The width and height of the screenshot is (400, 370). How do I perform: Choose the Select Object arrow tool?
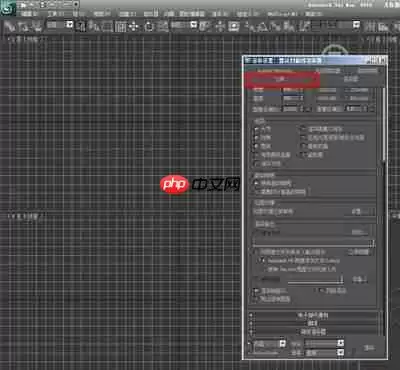pos(80,26)
